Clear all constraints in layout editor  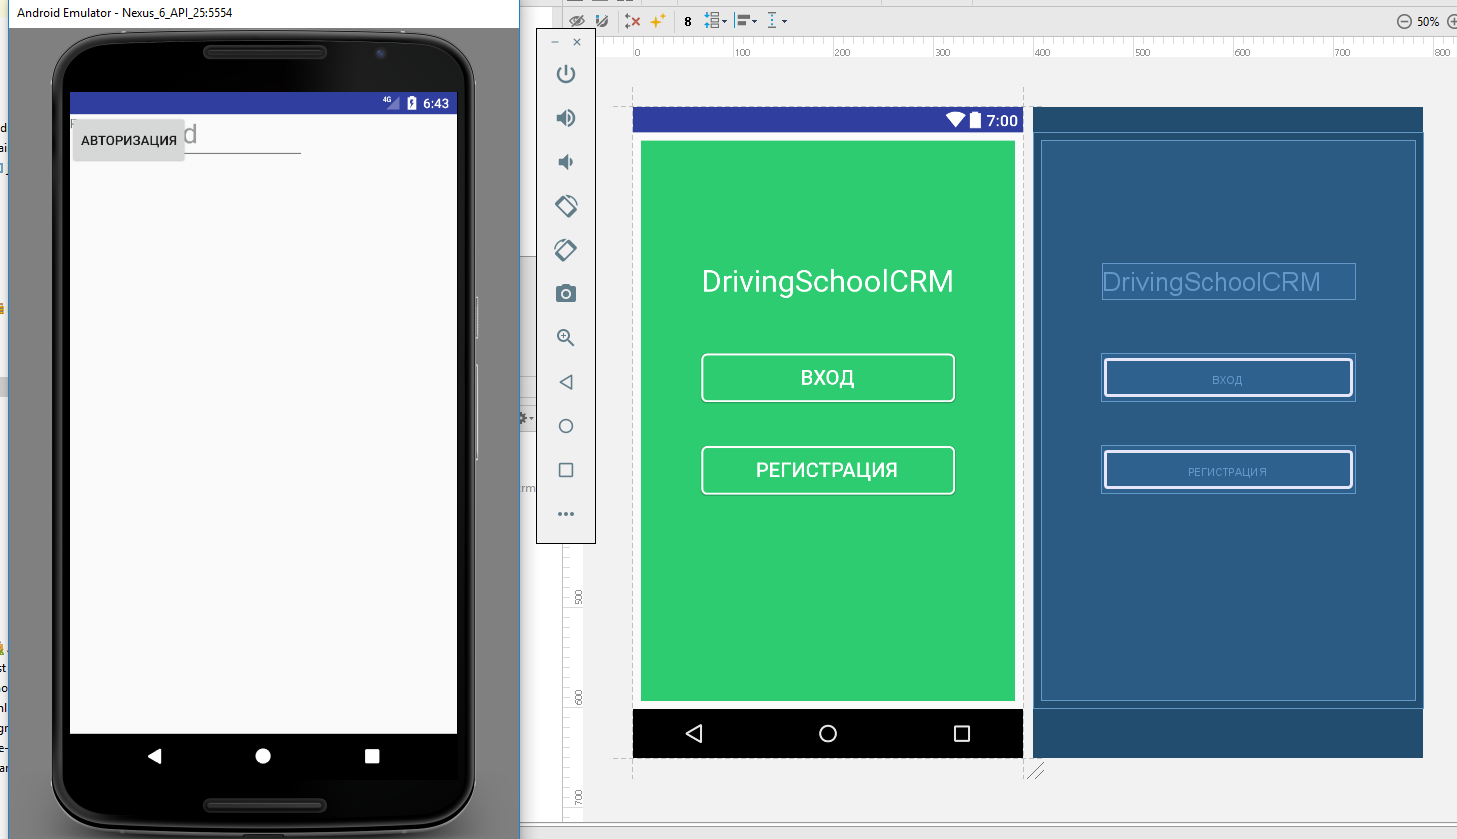click(x=632, y=20)
